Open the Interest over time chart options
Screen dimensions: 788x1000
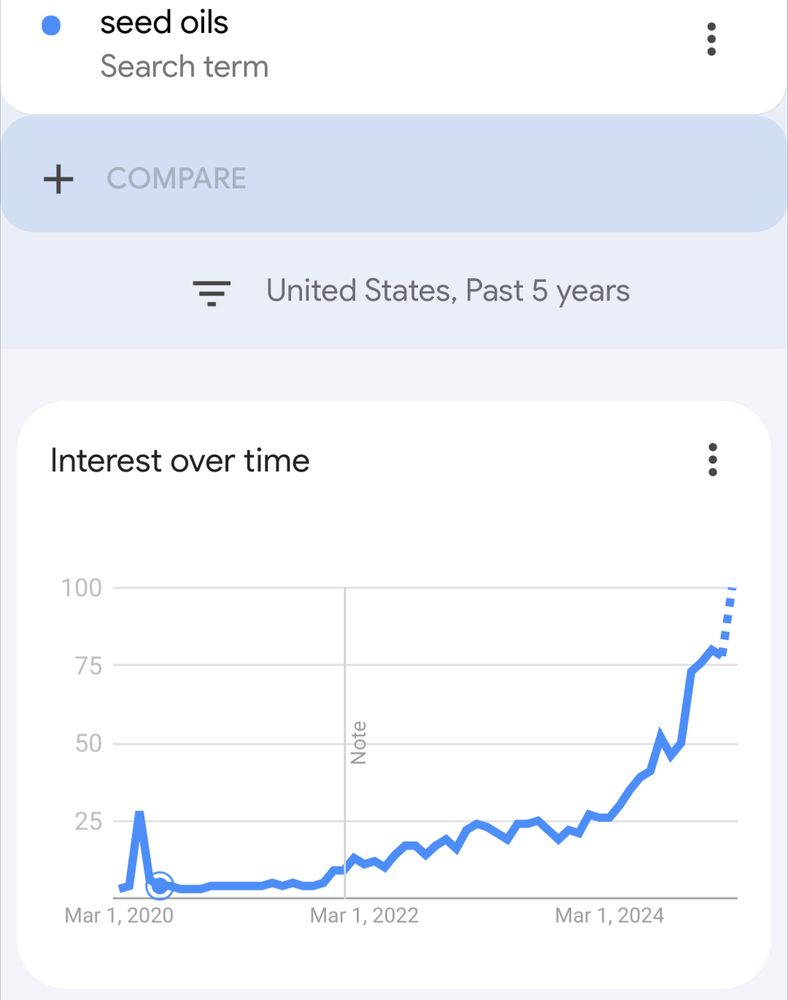coord(712,460)
